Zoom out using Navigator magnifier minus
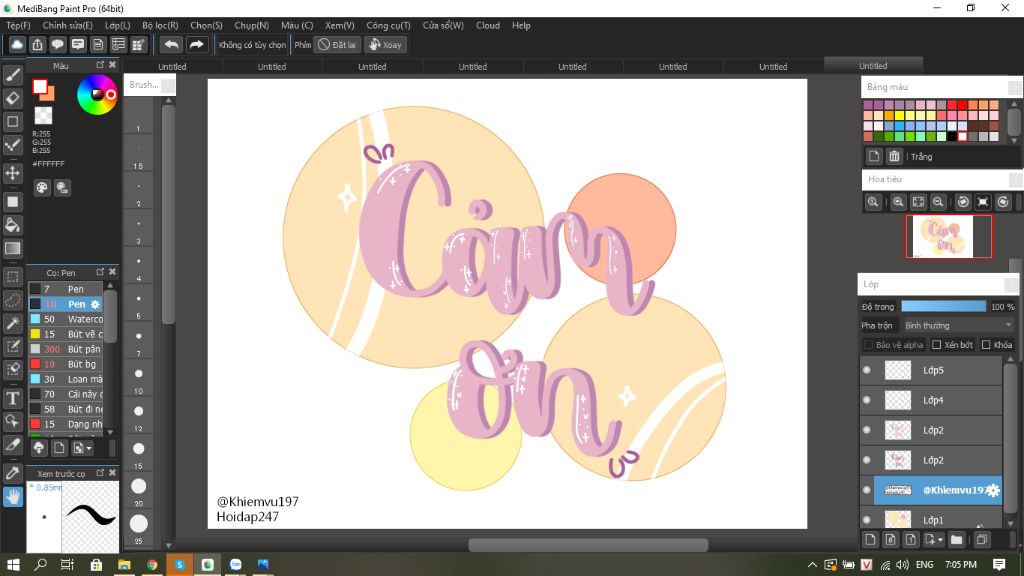Viewport: 1024px width, 576px height. click(x=938, y=202)
